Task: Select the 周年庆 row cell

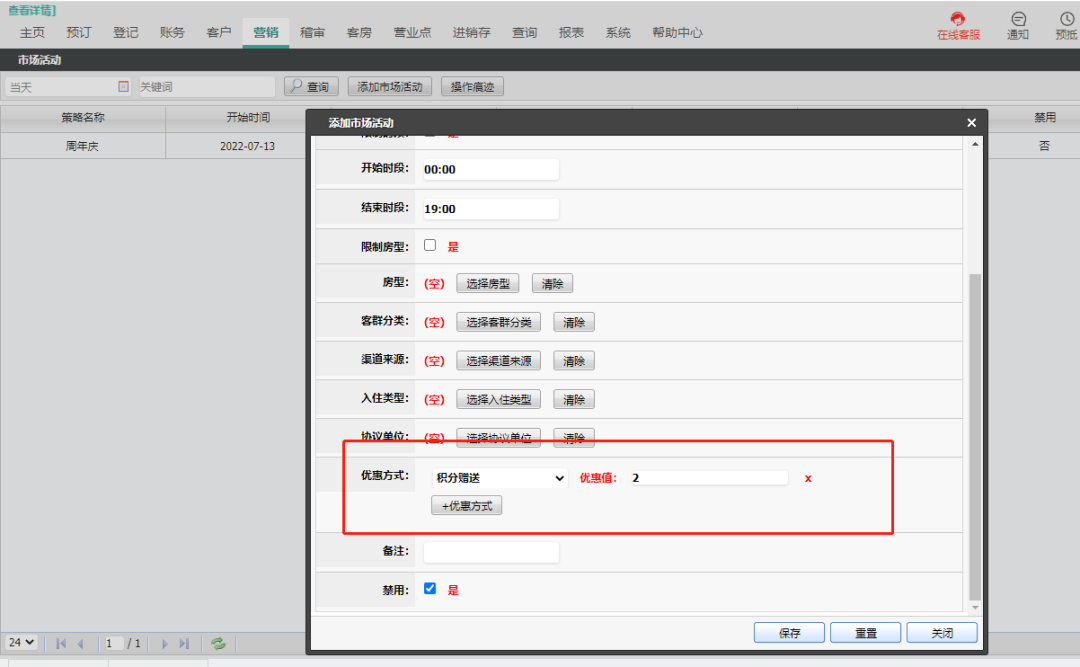Action: pos(83,146)
